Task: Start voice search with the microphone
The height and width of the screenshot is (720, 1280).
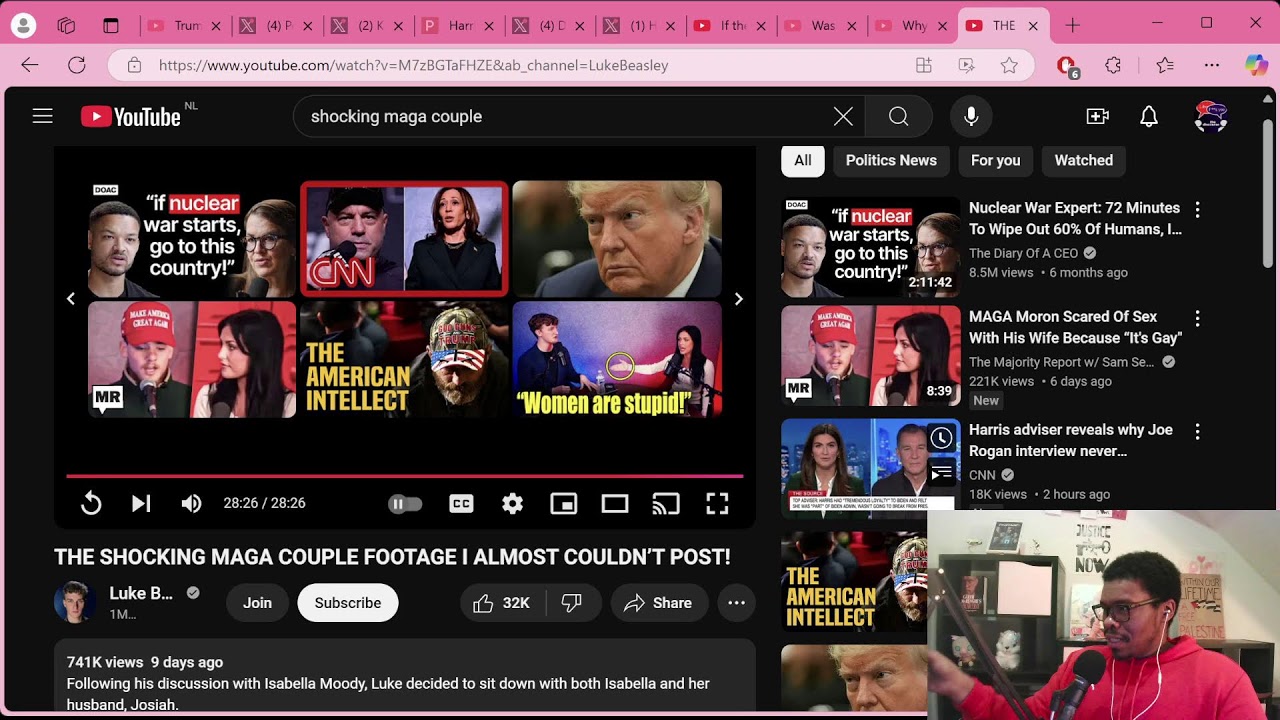Action: click(x=970, y=117)
